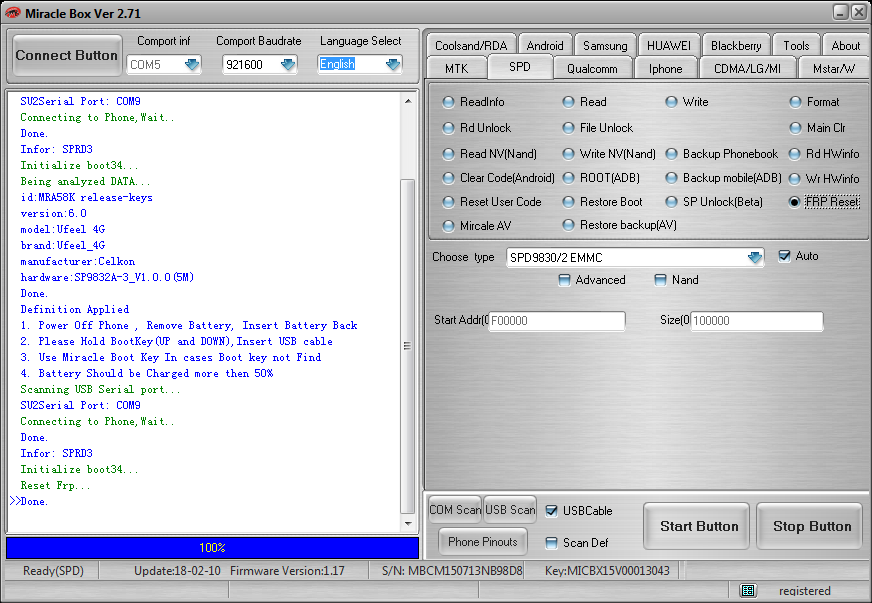Image resolution: width=872 pixels, height=603 pixels.
Task: Click the Stop Button
Action: (812, 526)
